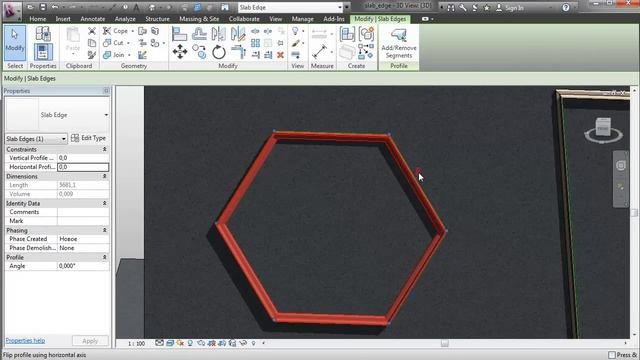Switch to the Collaborate tab

[x=244, y=19]
